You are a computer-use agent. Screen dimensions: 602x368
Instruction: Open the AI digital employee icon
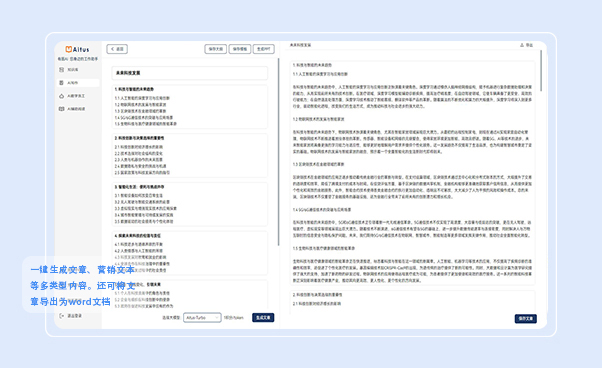point(61,96)
